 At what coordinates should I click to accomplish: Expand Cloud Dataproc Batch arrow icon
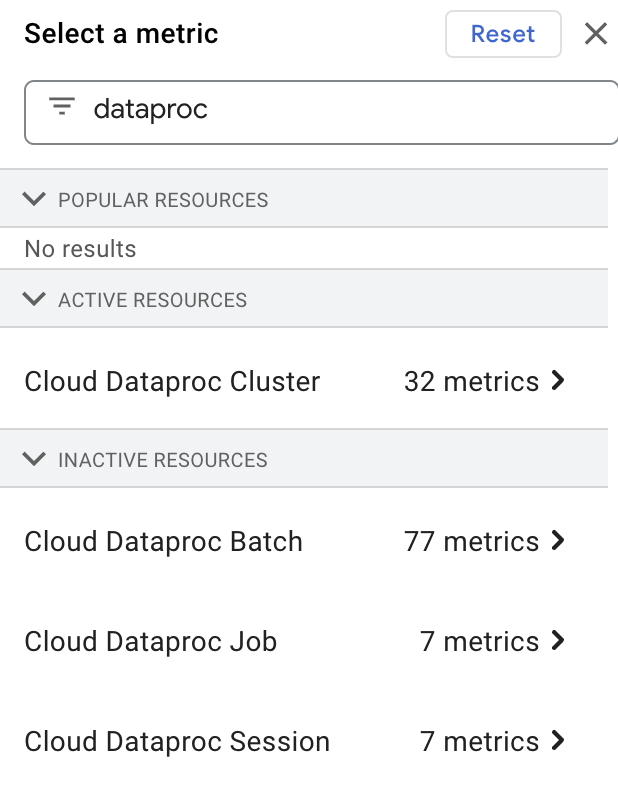[559, 541]
